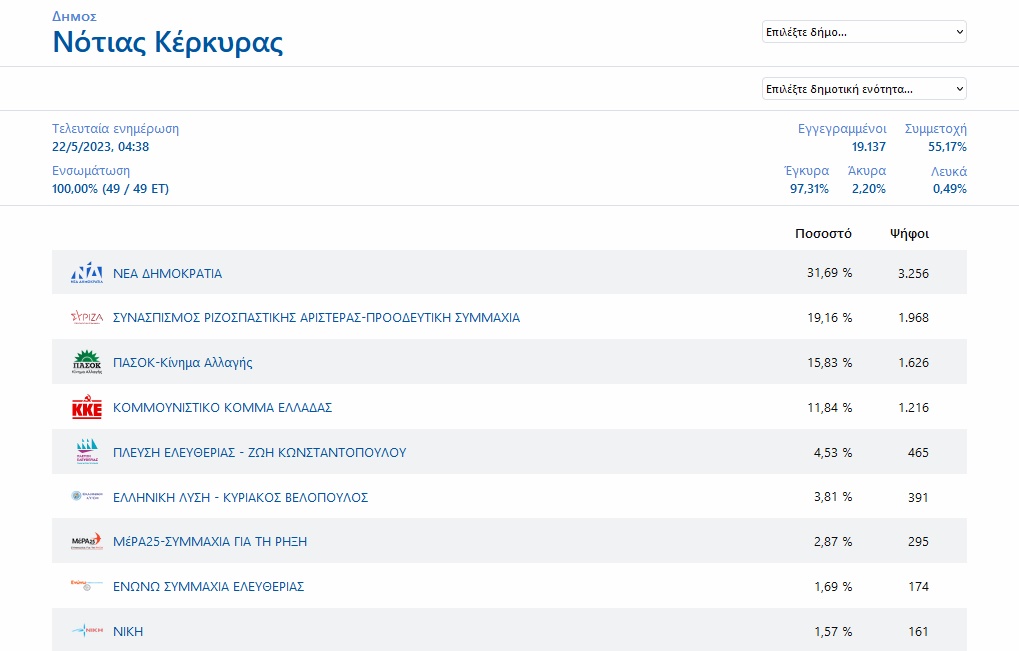Viewport: 1019px width, 651px height.
Task: Open ΣΥΝΑΣΠΙΣΜΟΣ ΡΙΖΟΣΠΑΣΤΙΚΗΣ ΑΡΙΣΤΕΡΑΣ party link
Action: coord(316,318)
